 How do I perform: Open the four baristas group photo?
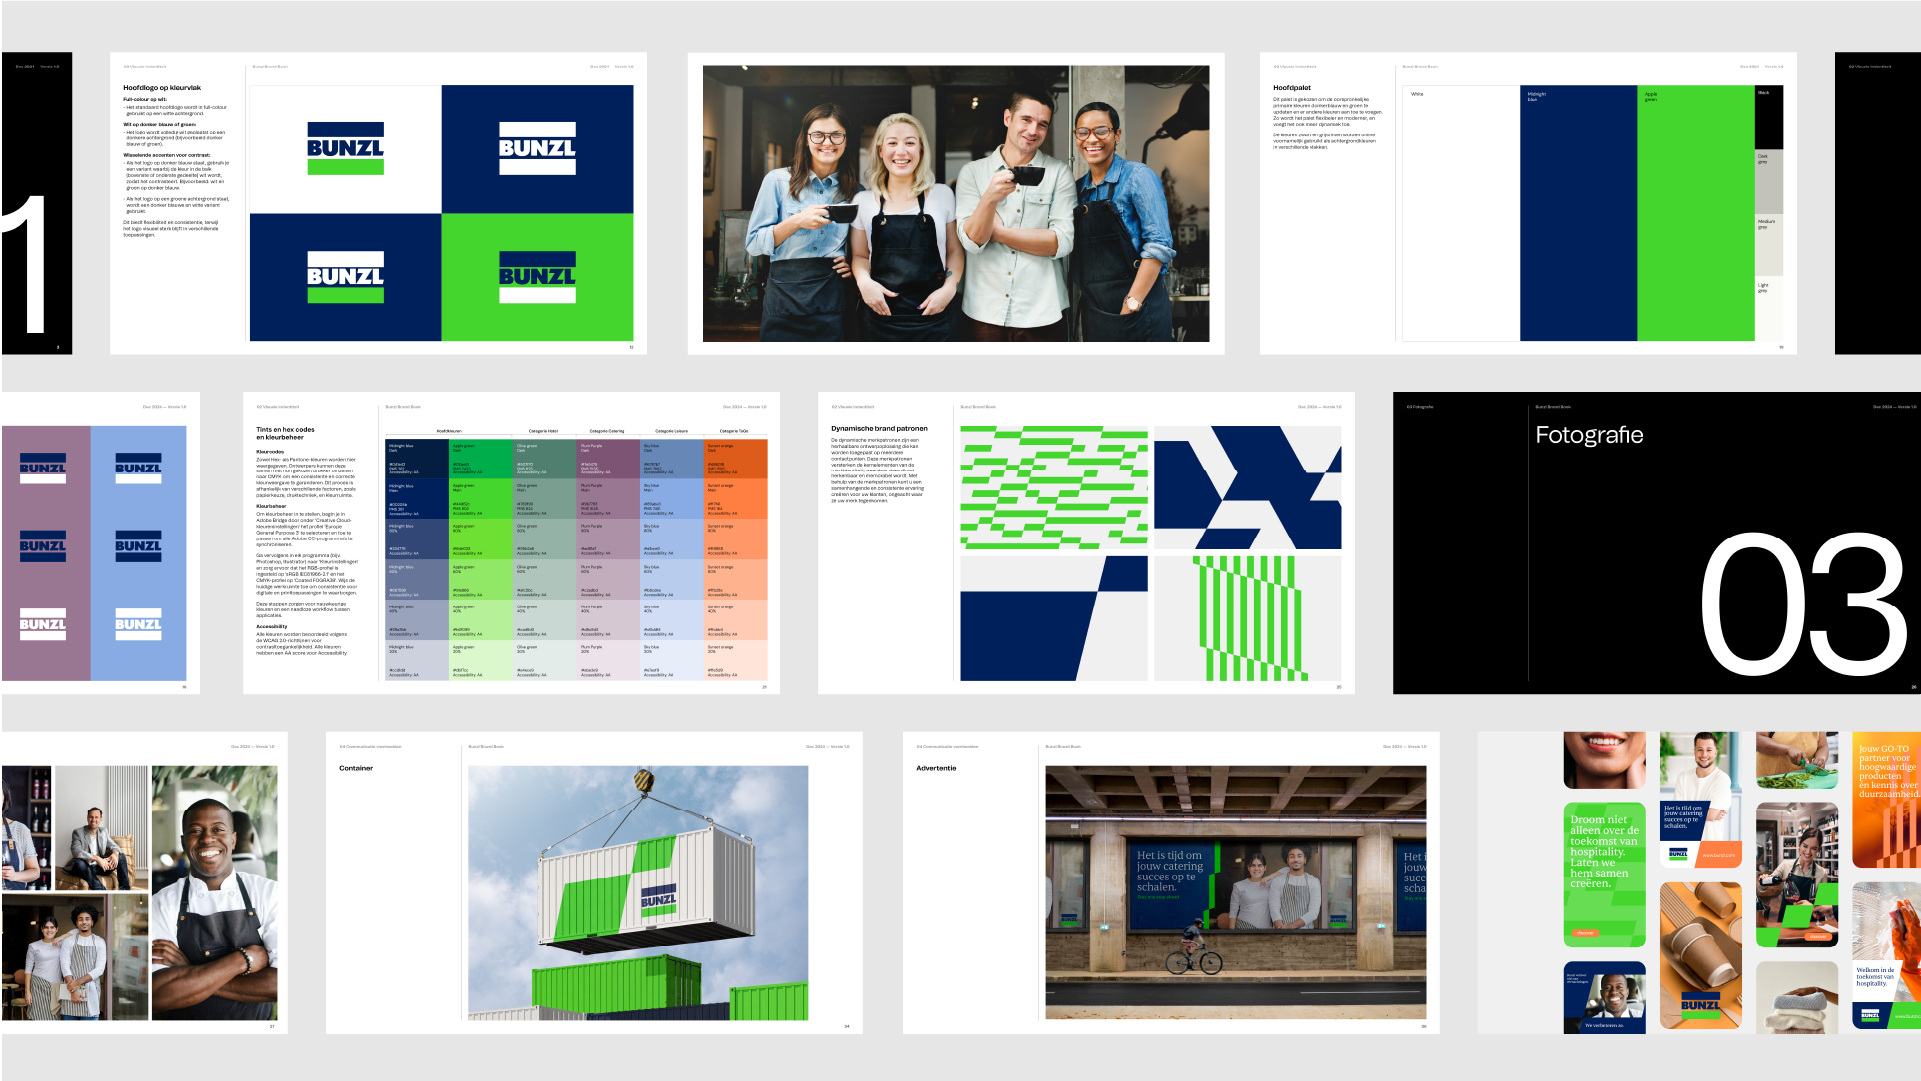point(956,204)
